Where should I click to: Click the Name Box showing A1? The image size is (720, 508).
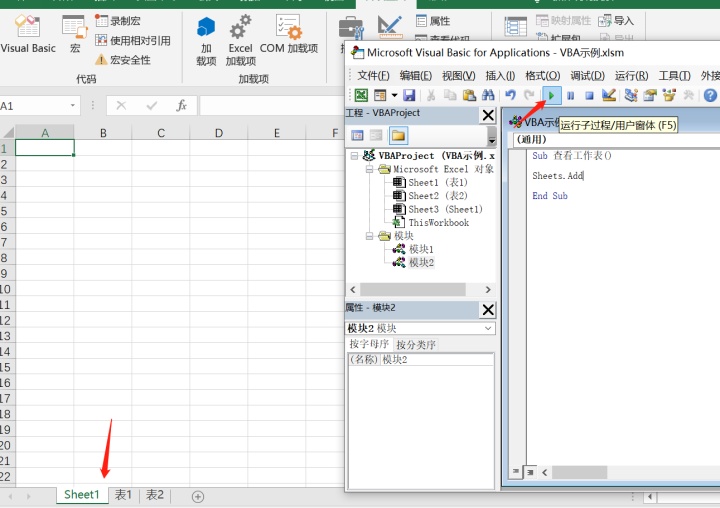coord(32,106)
